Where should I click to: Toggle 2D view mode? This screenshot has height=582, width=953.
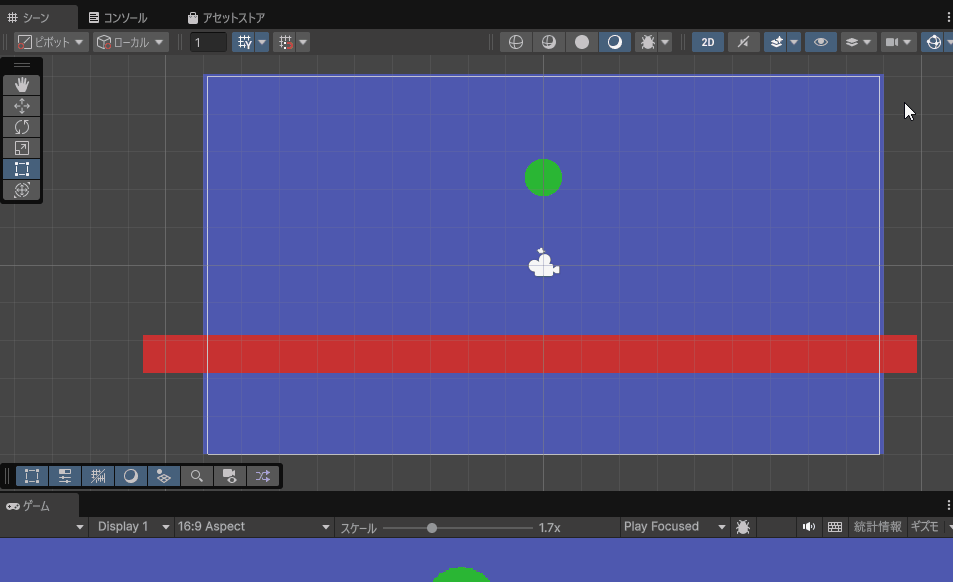tap(708, 42)
